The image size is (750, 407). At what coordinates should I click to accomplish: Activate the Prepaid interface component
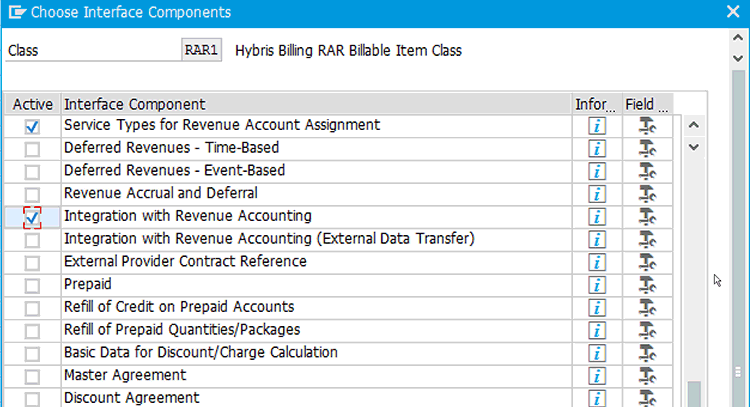point(33,285)
